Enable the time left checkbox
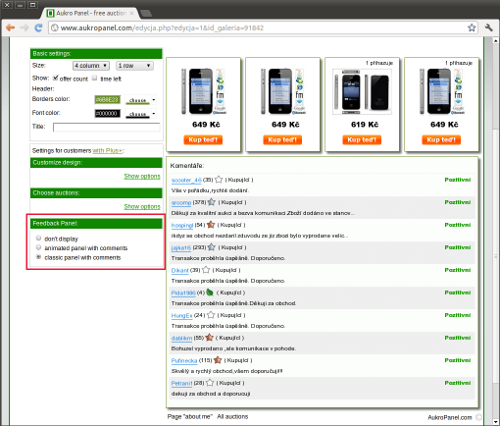The image size is (500, 426). [x=95, y=78]
